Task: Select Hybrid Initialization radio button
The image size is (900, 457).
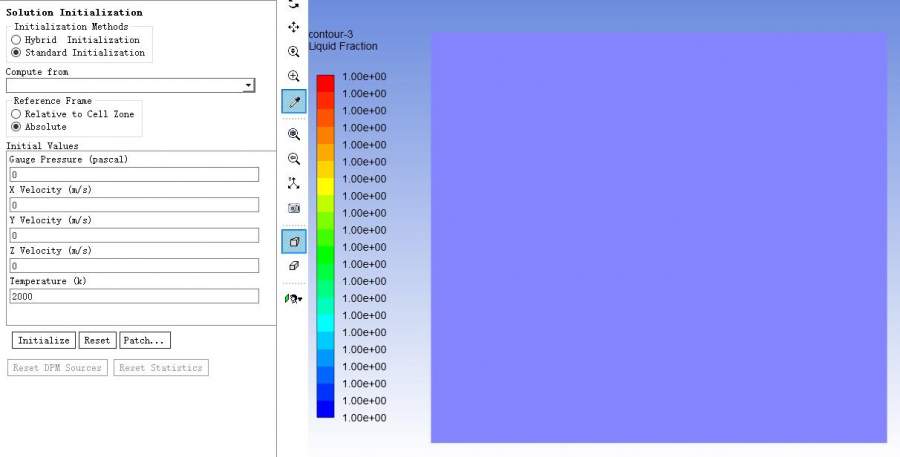Action: coord(16,40)
